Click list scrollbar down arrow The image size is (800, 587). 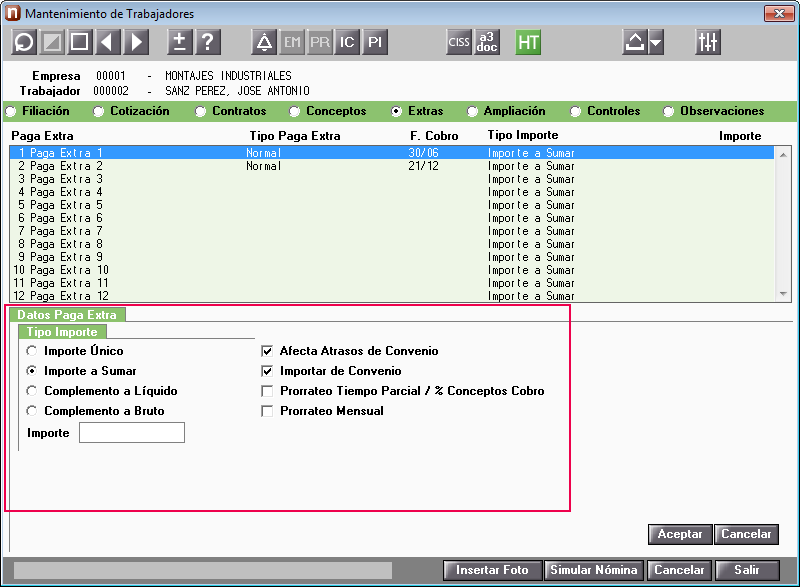pos(783,294)
